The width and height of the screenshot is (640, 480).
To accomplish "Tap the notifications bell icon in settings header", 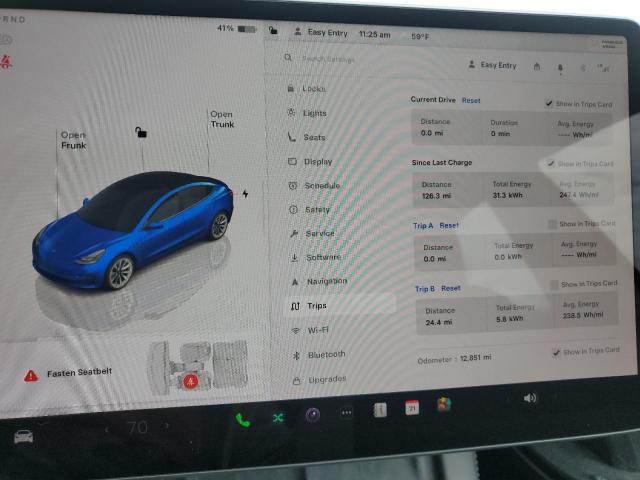I will (560, 67).
